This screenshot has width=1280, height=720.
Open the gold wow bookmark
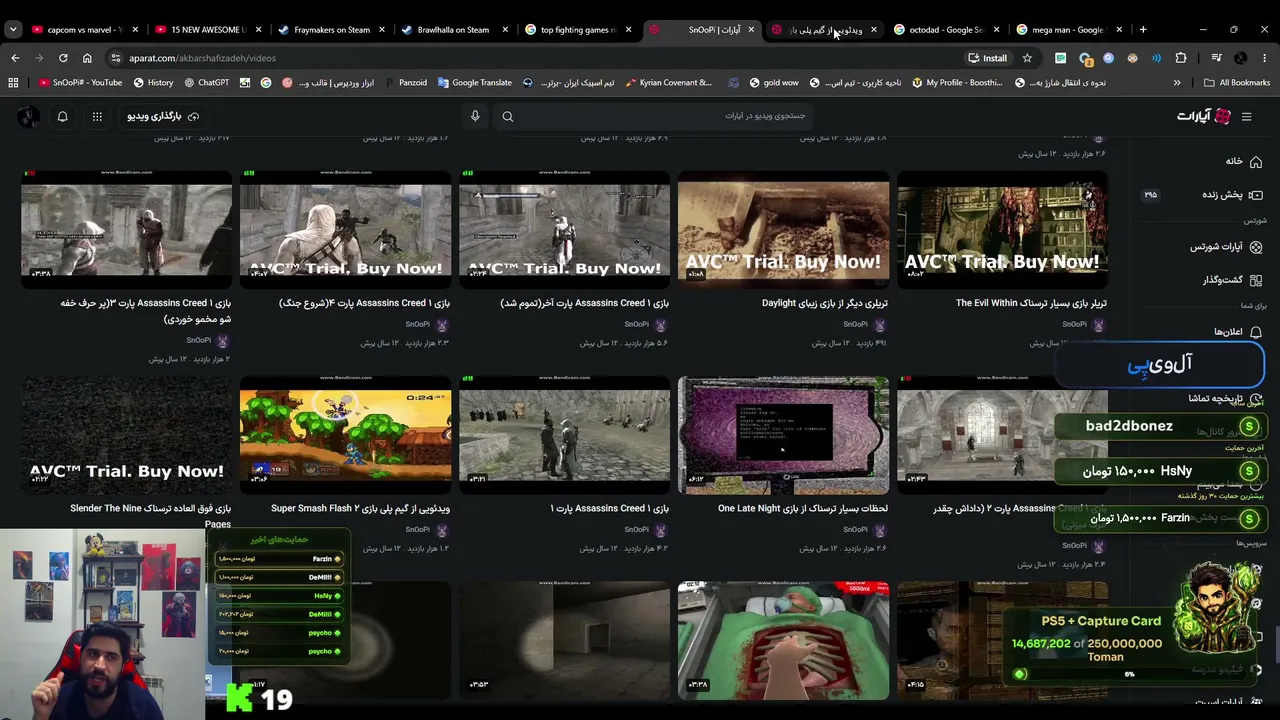click(x=773, y=83)
